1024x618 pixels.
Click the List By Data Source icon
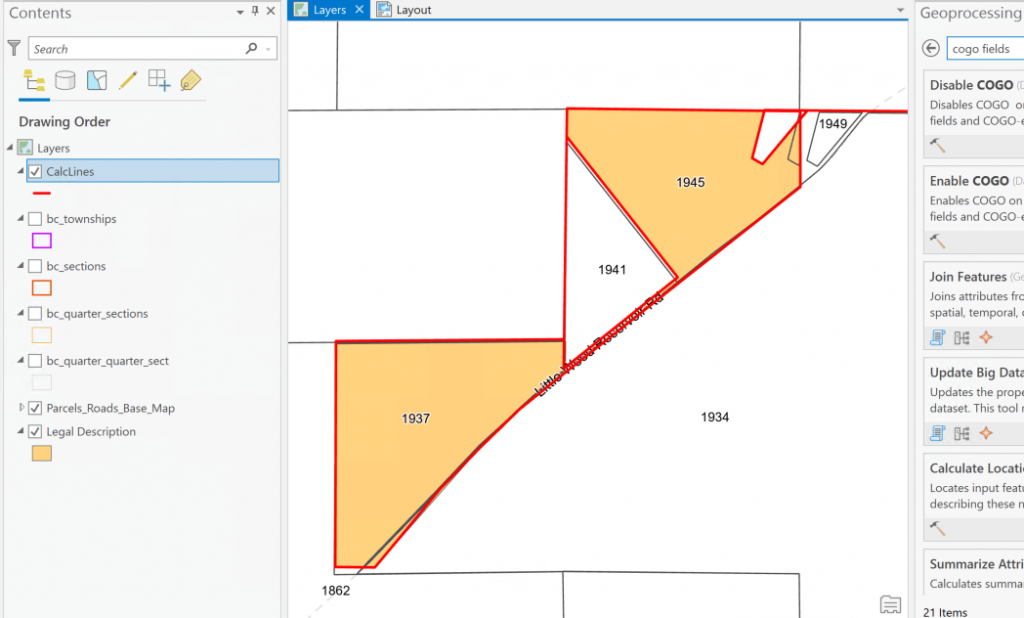click(65, 81)
